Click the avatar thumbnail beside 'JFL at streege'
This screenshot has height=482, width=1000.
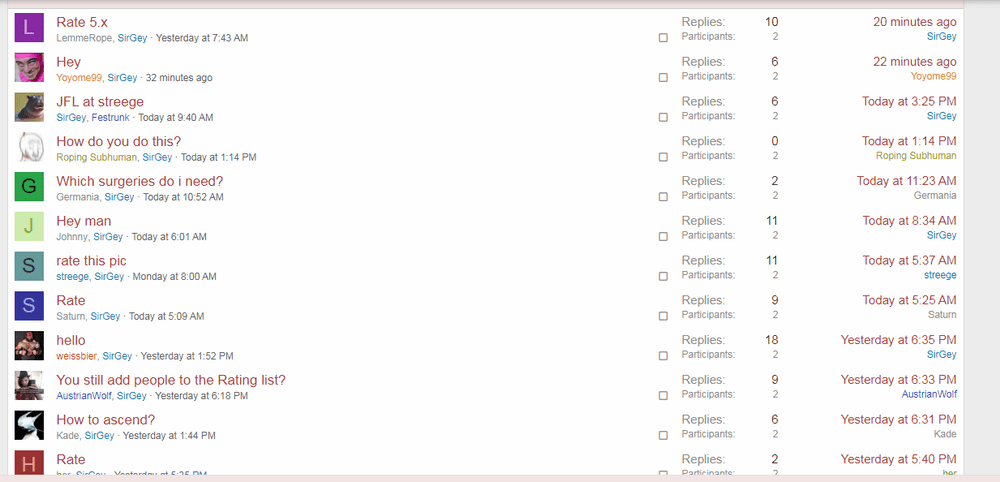click(29, 107)
